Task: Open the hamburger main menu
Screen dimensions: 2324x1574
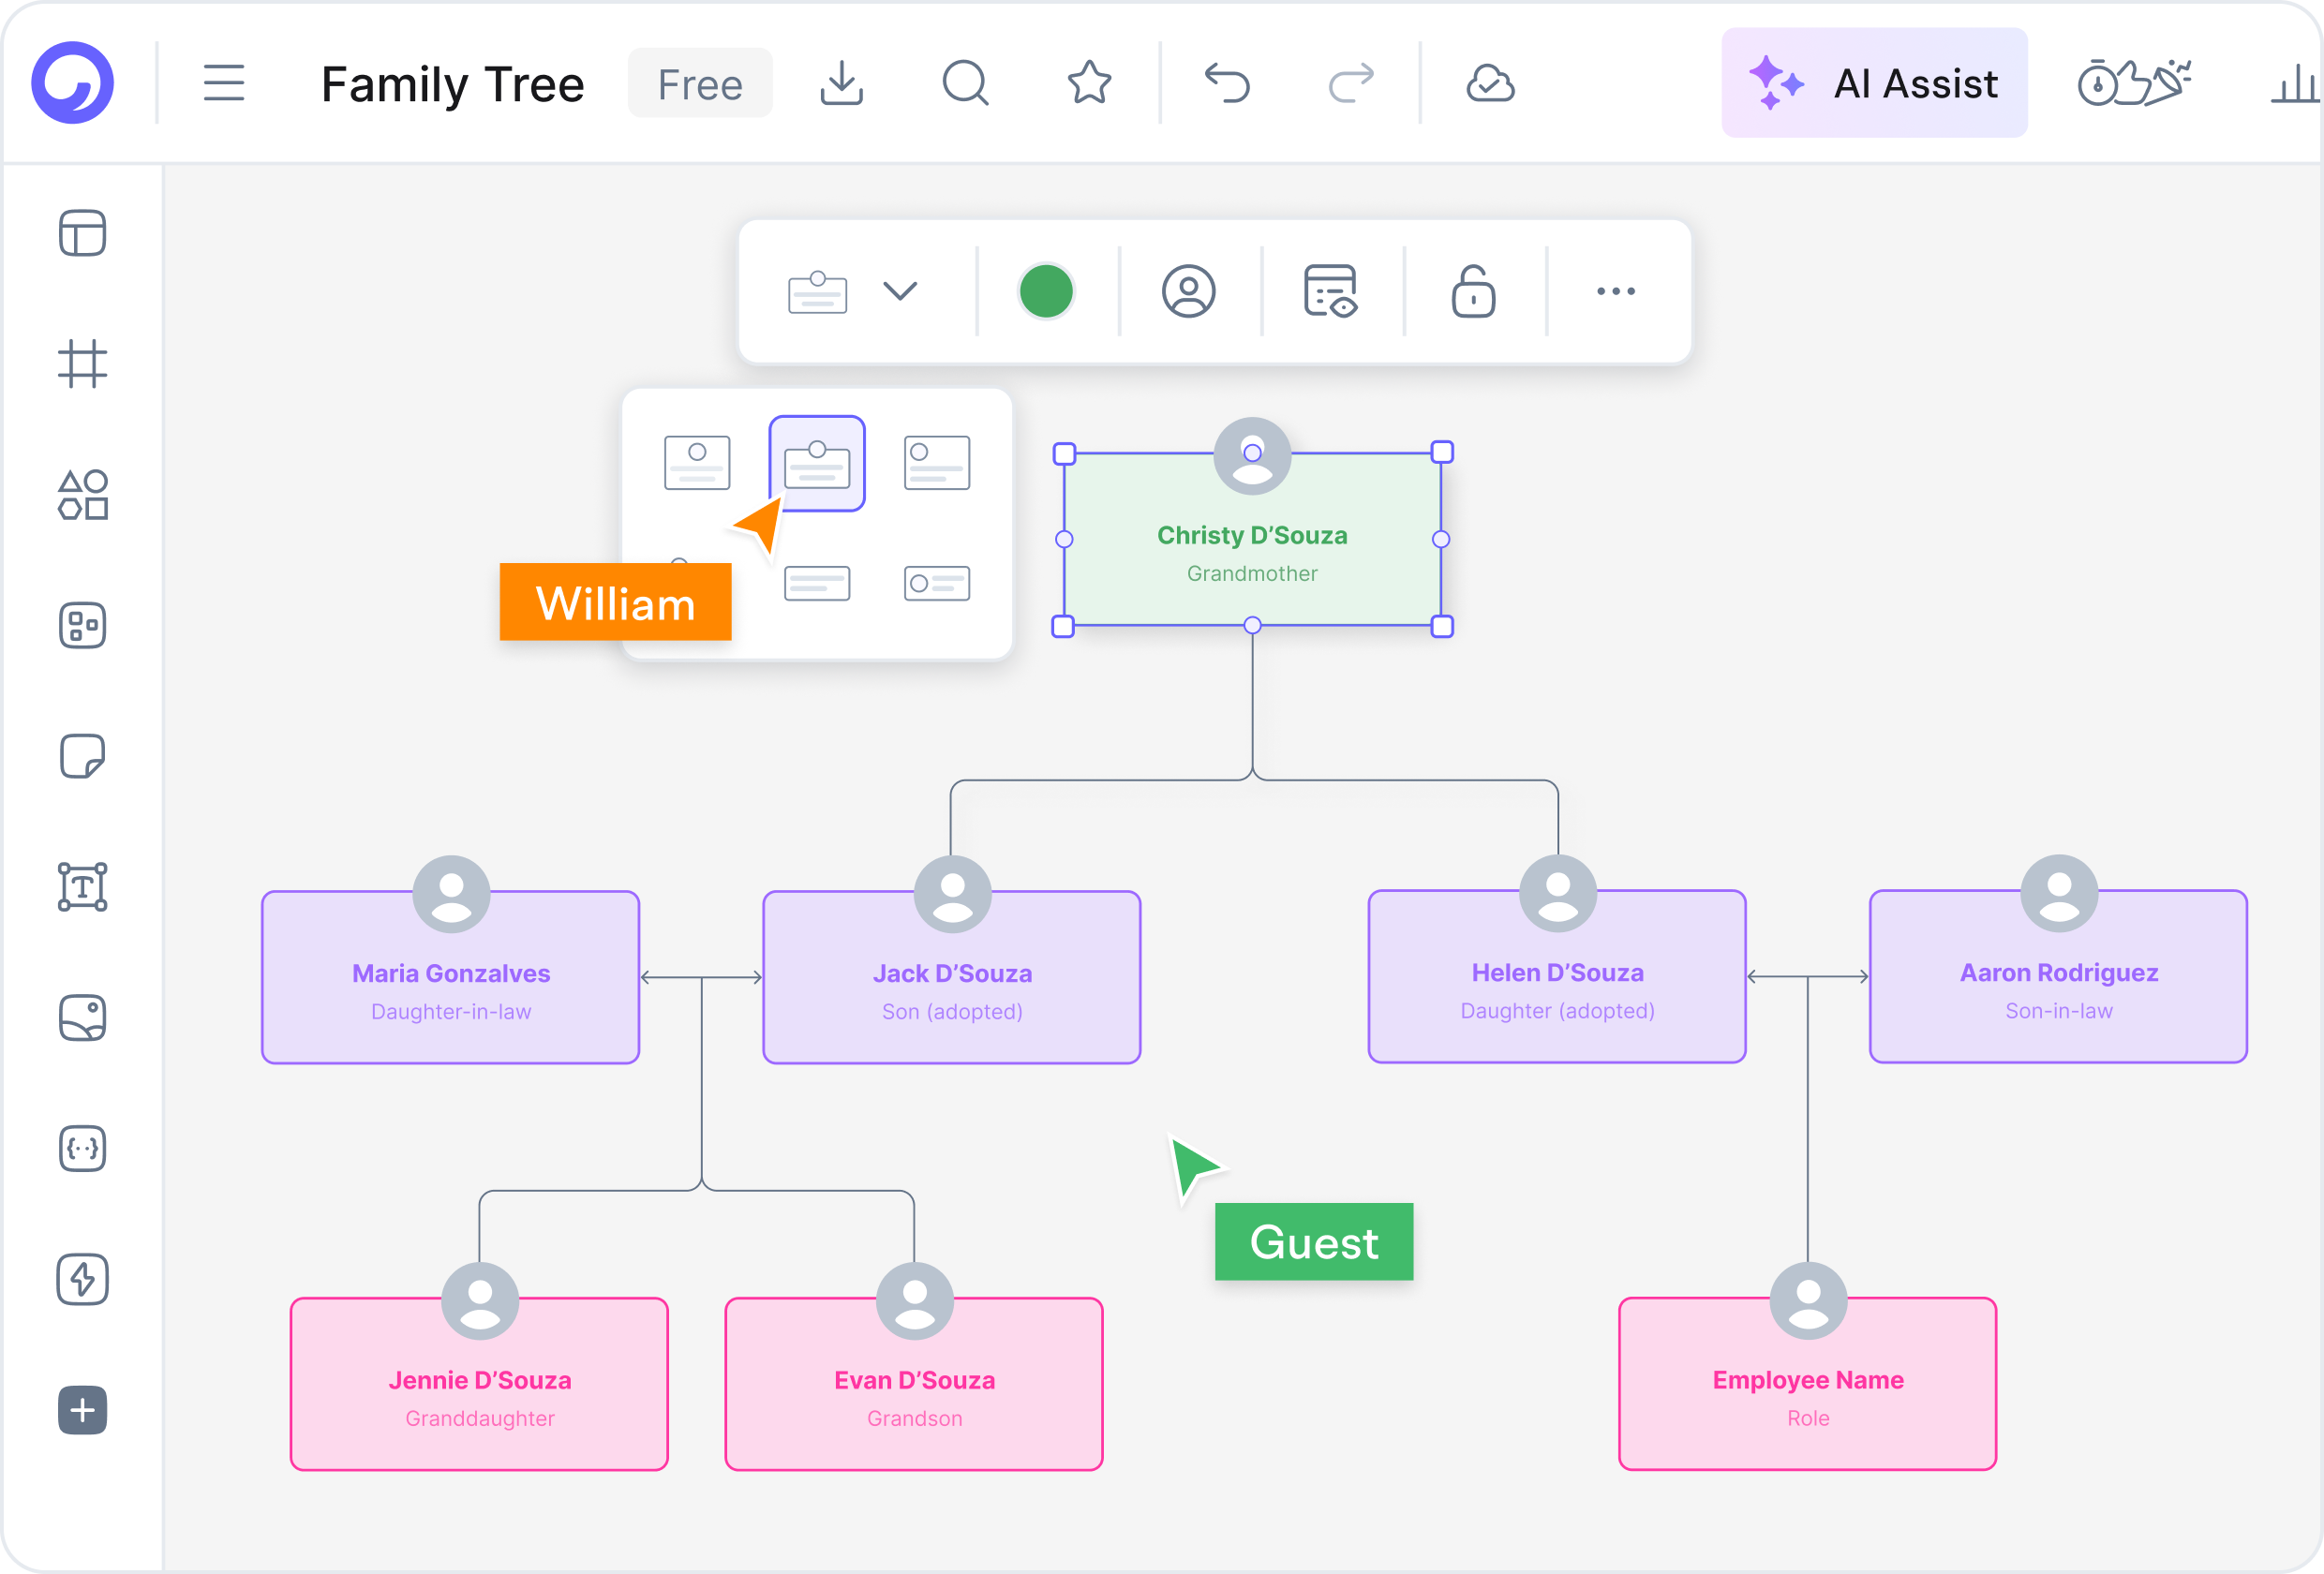Action: (x=224, y=83)
